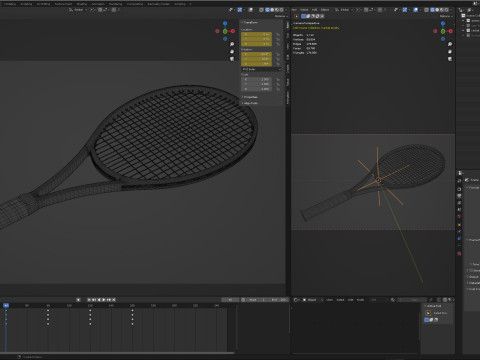
Task: Click the zoom magnifier icon in left viewport
Action: 232,44
